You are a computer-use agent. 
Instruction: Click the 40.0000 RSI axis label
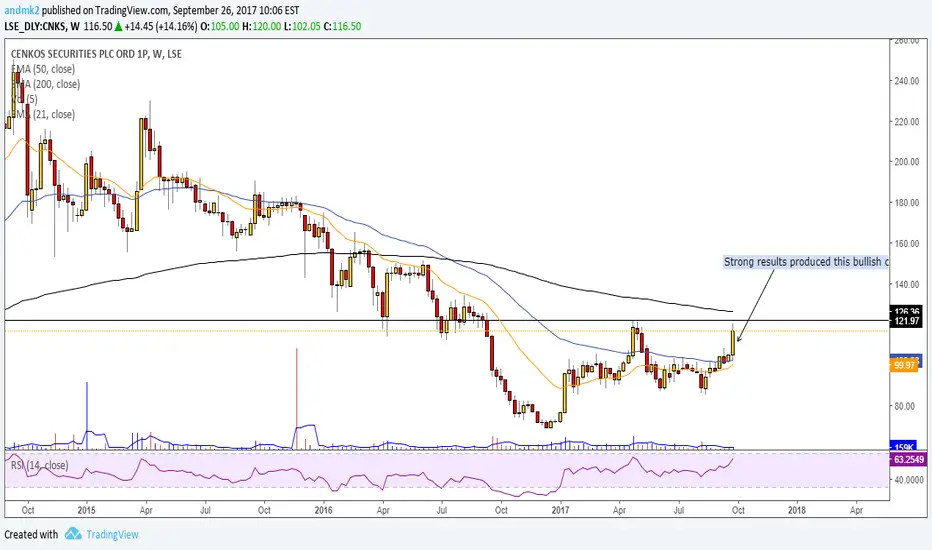[909, 479]
